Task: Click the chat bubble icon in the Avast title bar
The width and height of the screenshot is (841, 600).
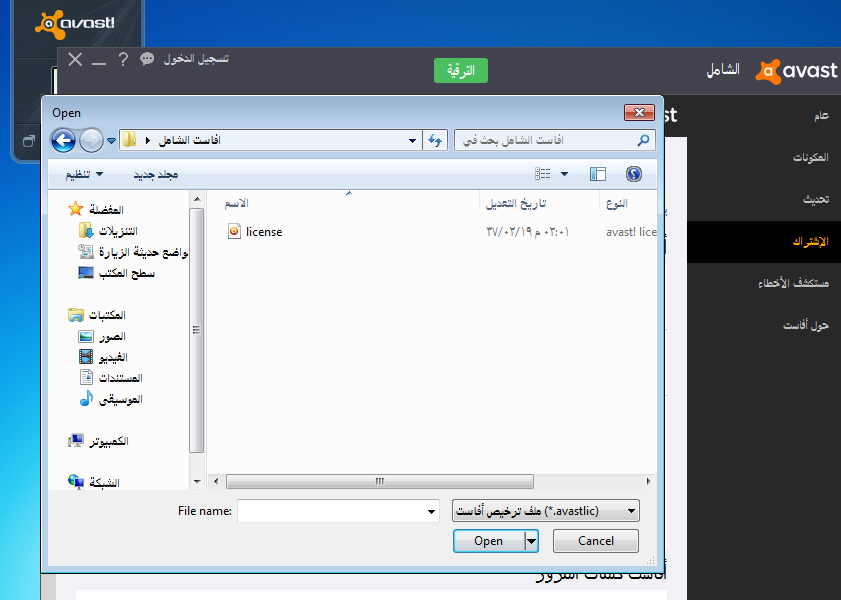Action: pyautogui.click(x=147, y=59)
